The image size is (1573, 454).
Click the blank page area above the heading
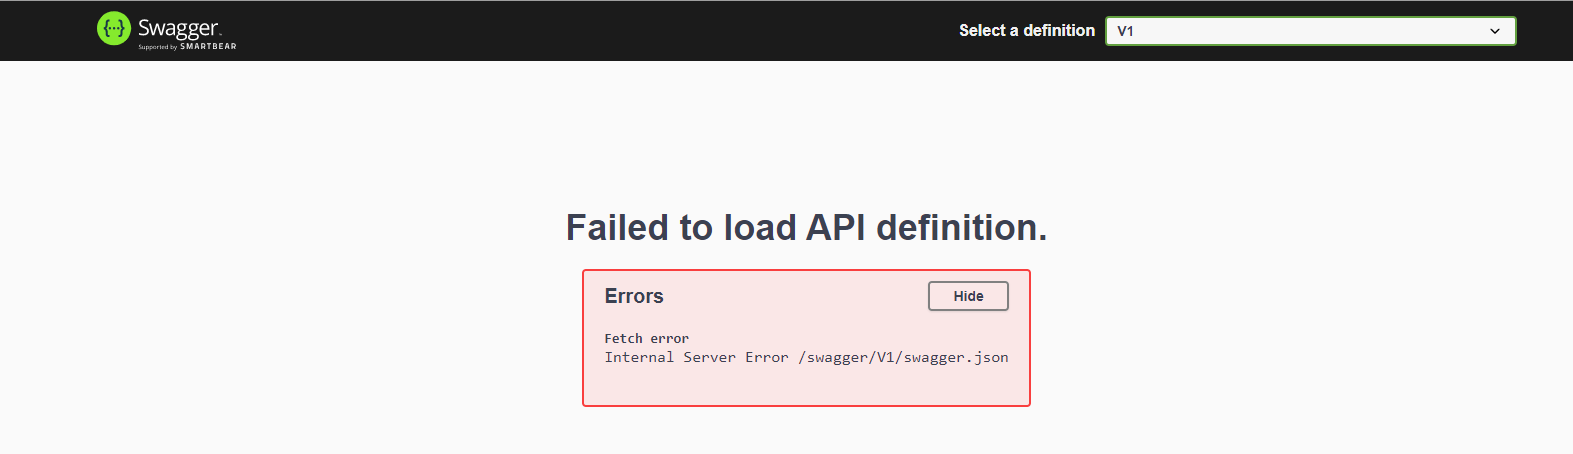pyautogui.click(x=800, y=130)
